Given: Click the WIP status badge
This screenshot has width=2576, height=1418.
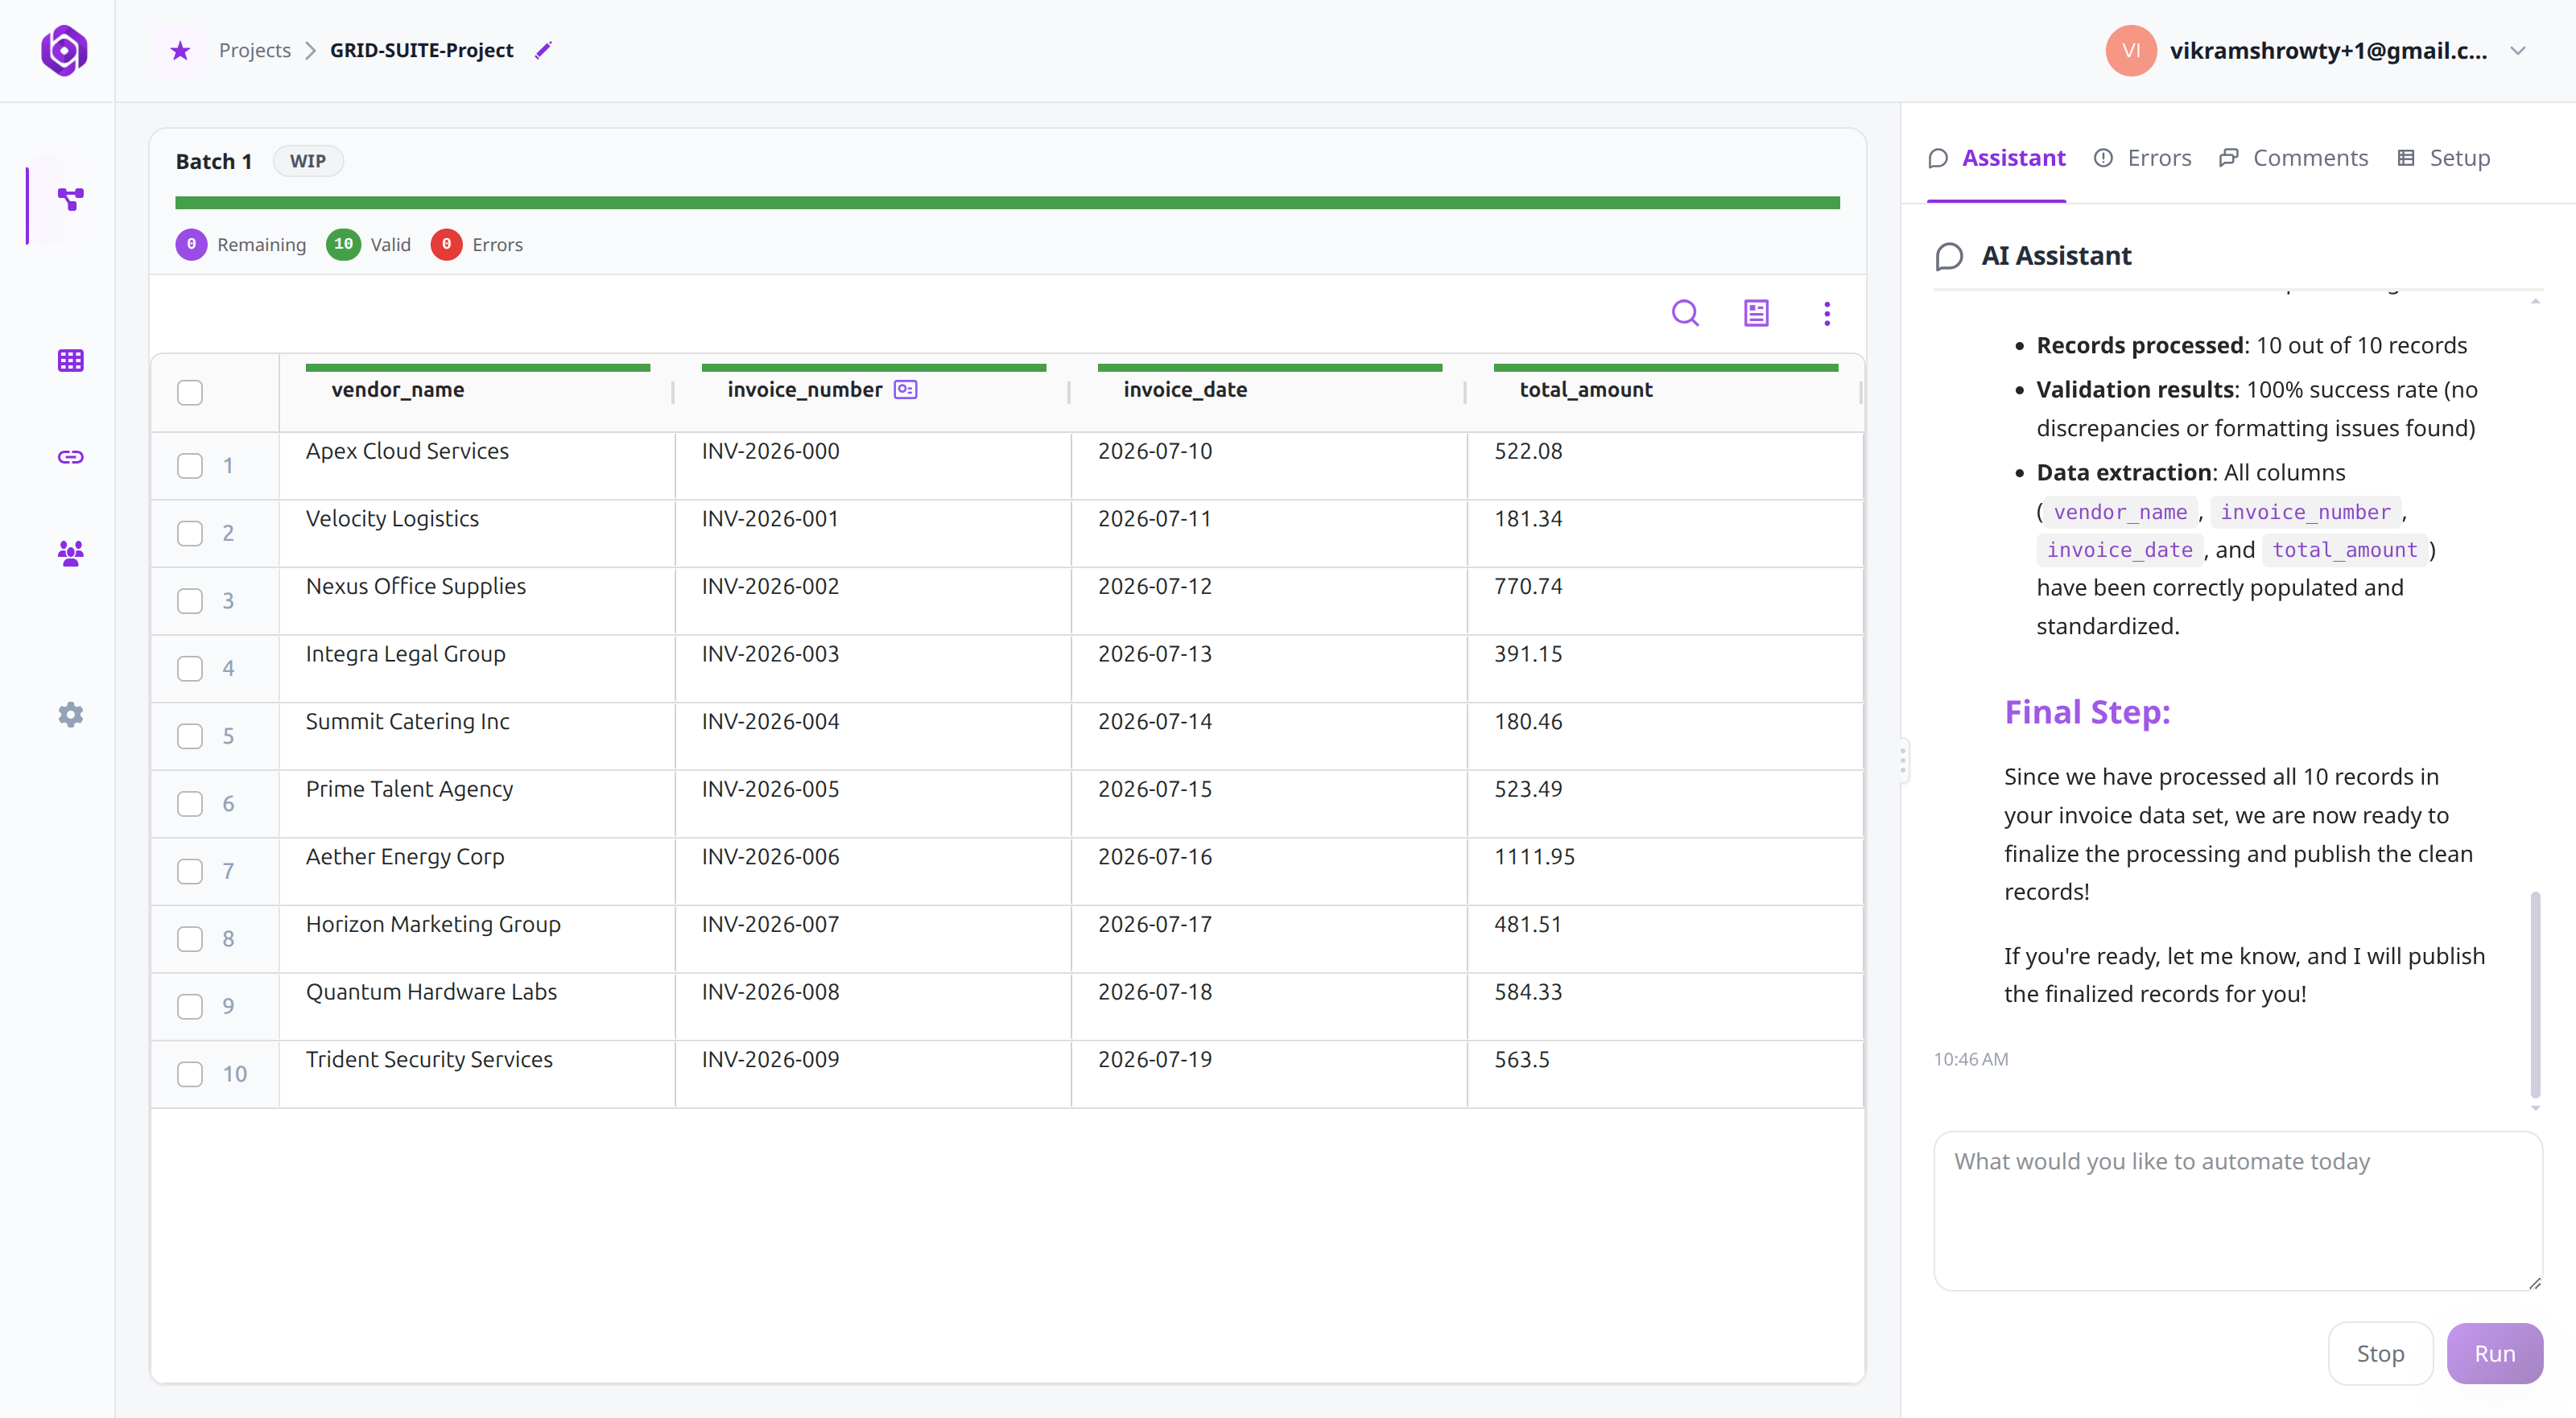Looking at the screenshot, I should (x=307, y=161).
